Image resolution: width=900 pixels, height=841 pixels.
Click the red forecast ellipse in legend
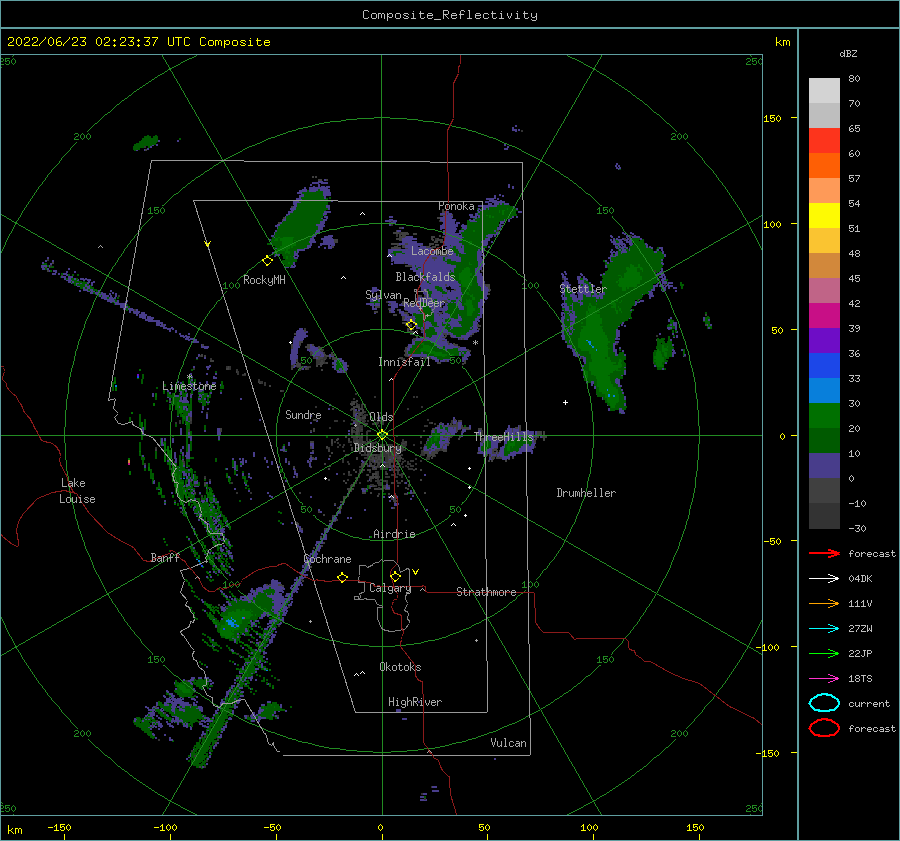pos(824,728)
